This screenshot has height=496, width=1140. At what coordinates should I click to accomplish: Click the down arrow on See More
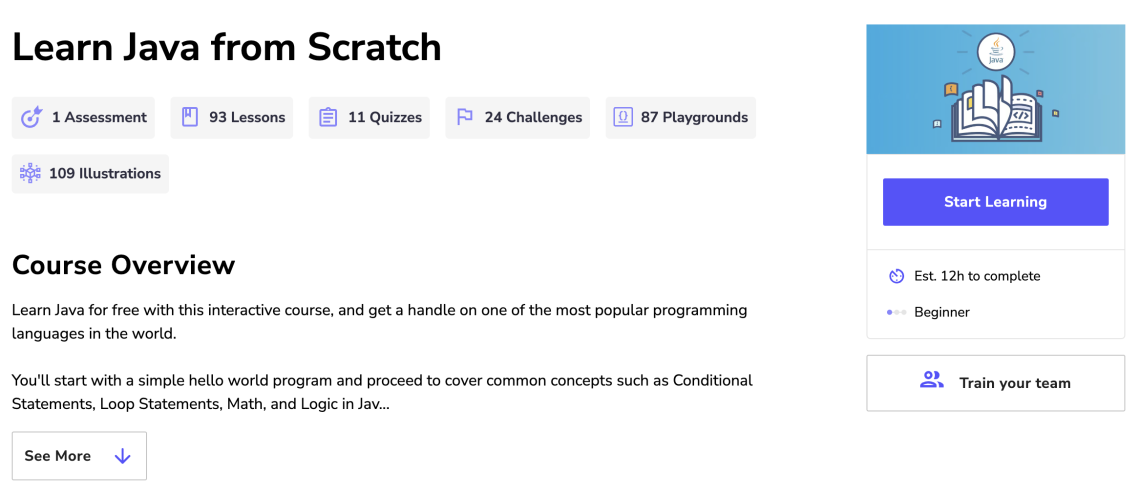(x=123, y=456)
